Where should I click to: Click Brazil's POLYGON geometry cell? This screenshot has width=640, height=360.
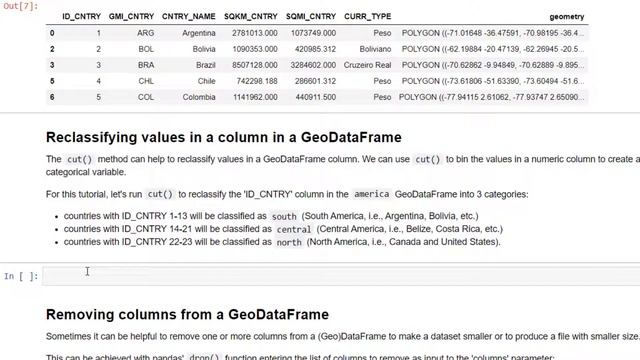[x=493, y=65]
